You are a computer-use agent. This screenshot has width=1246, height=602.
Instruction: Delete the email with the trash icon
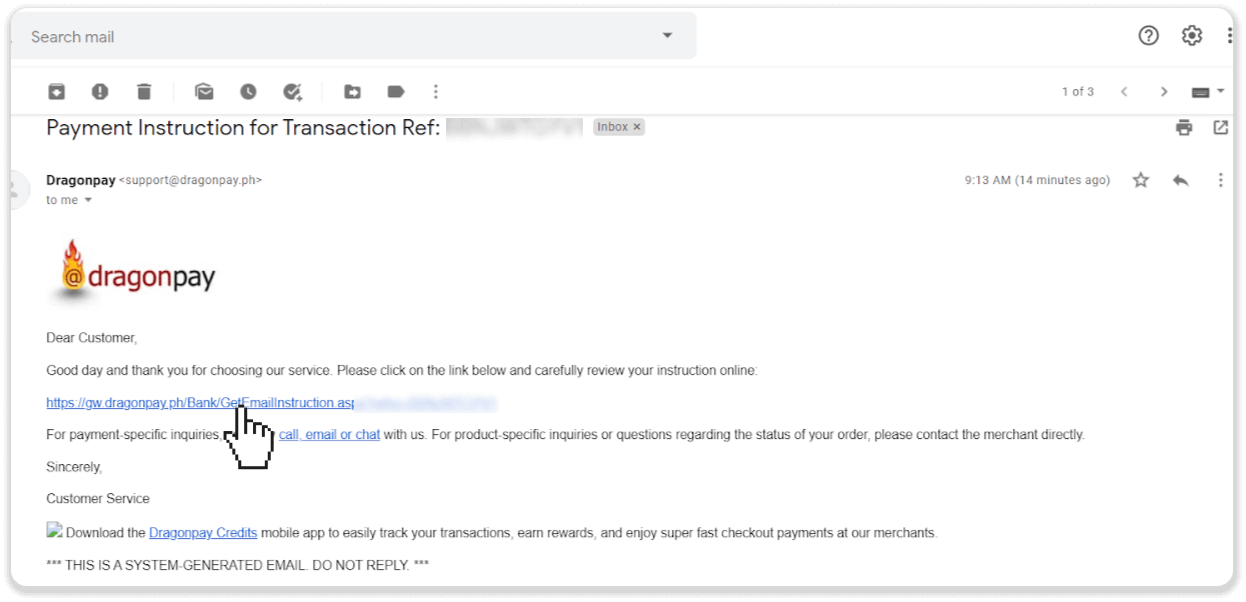point(144,92)
